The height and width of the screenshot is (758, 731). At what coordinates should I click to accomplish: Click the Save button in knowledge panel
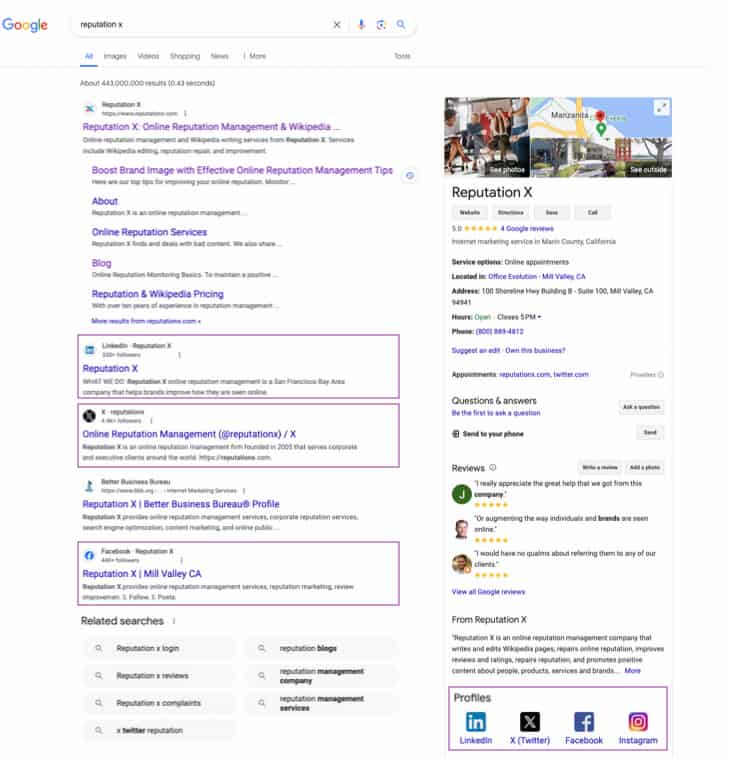552,212
